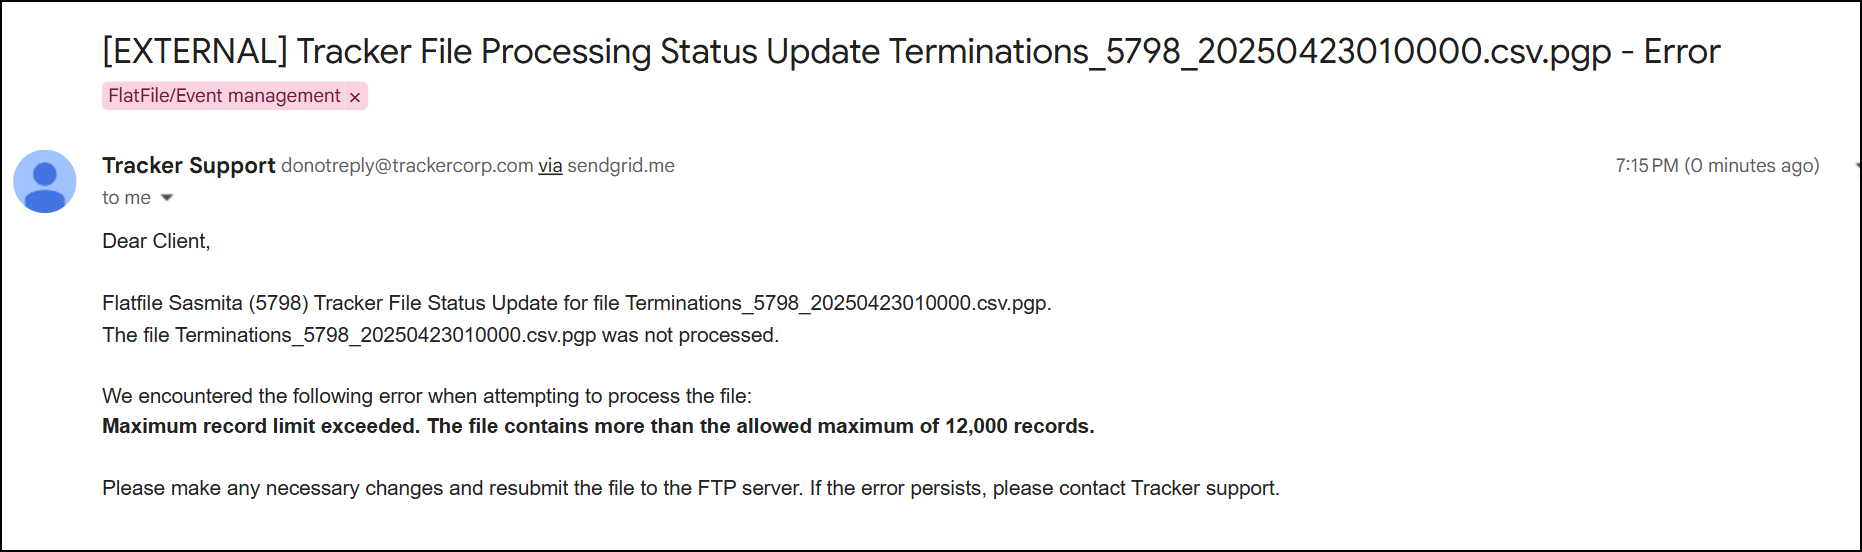The width and height of the screenshot is (1862, 552).
Task: Click the "Dear Client," greeting line
Action: [156, 241]
